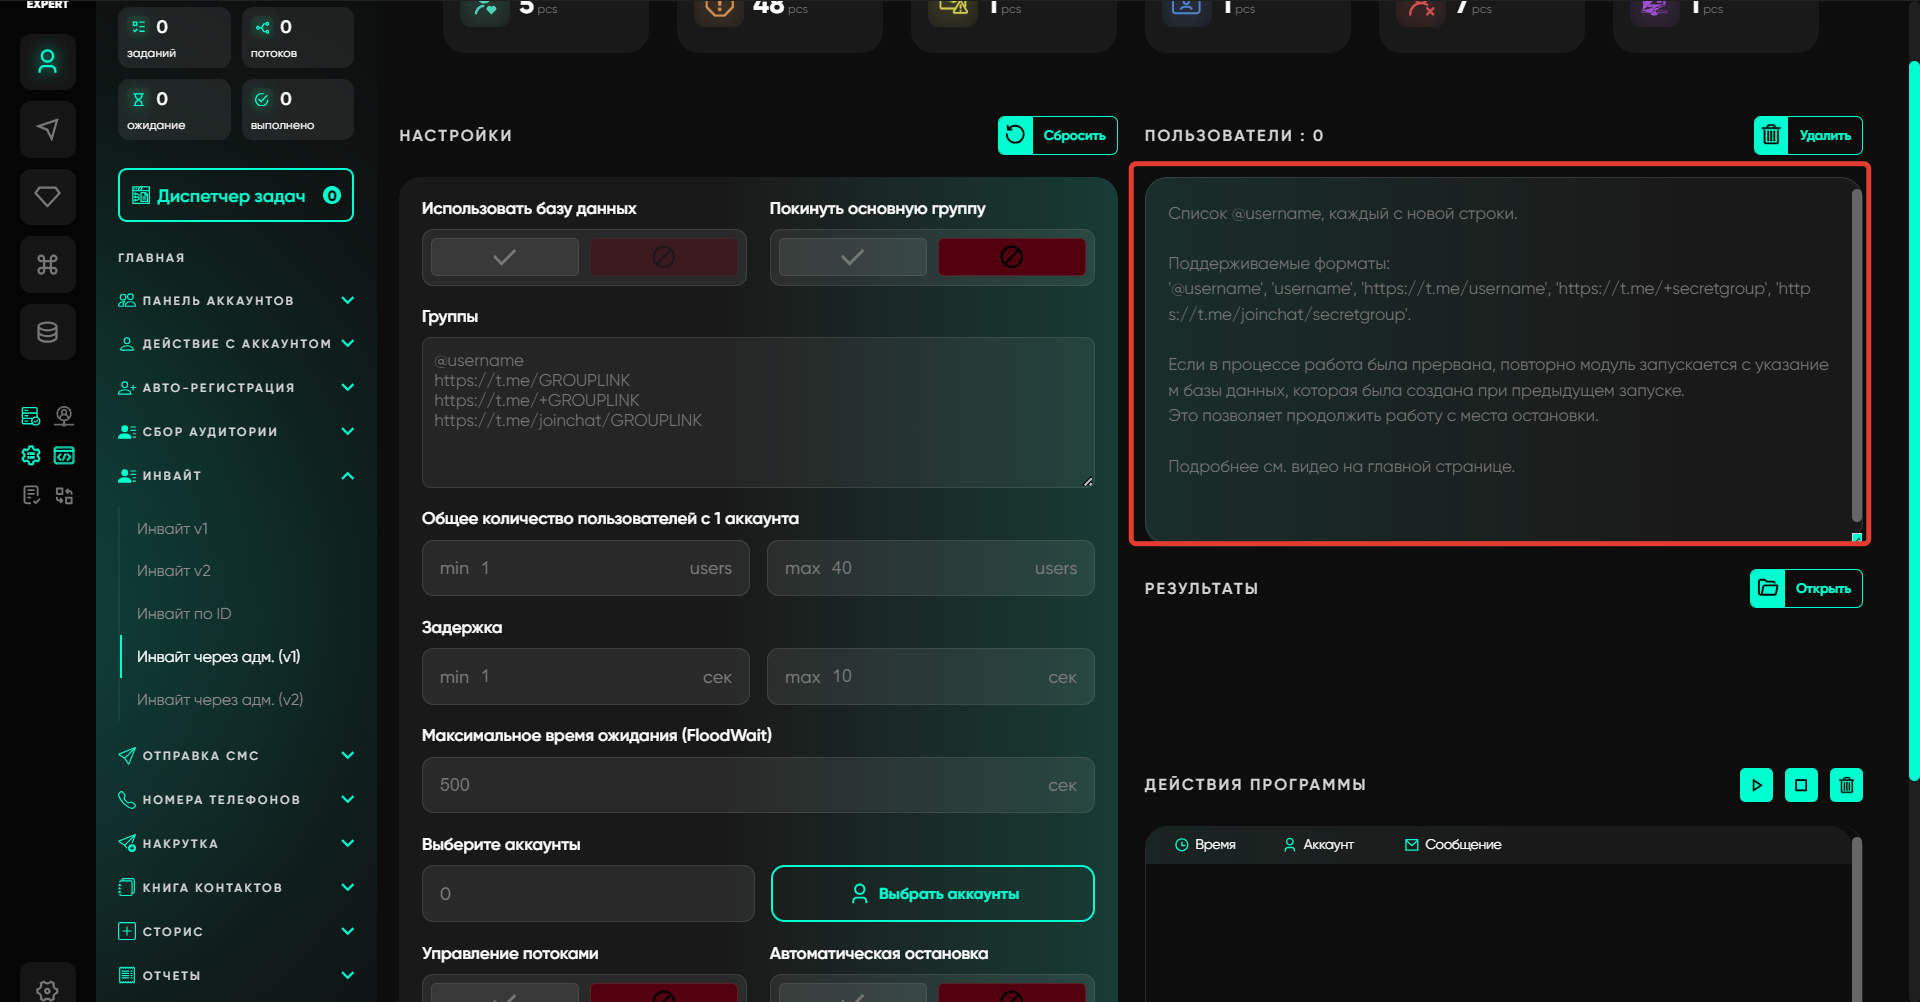Click the command key icon in sidebar
This screenshot has height=1002, width=1920.
pos(47,264)
